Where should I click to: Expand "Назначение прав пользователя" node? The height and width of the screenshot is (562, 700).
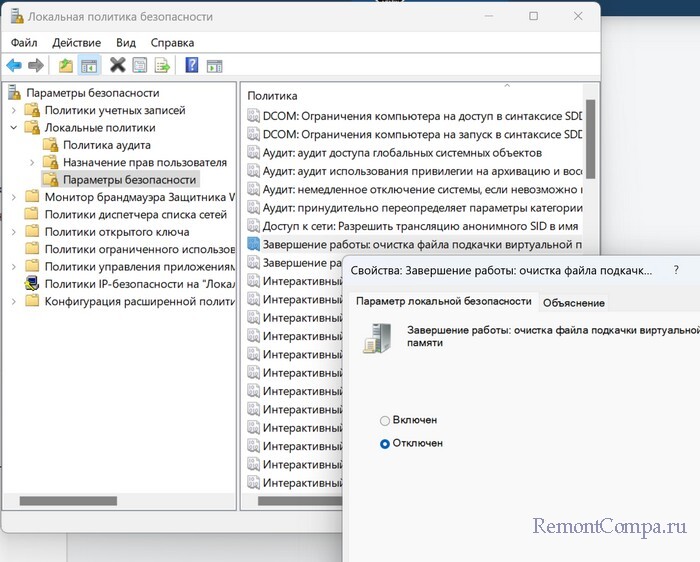(x=31, y=162)
